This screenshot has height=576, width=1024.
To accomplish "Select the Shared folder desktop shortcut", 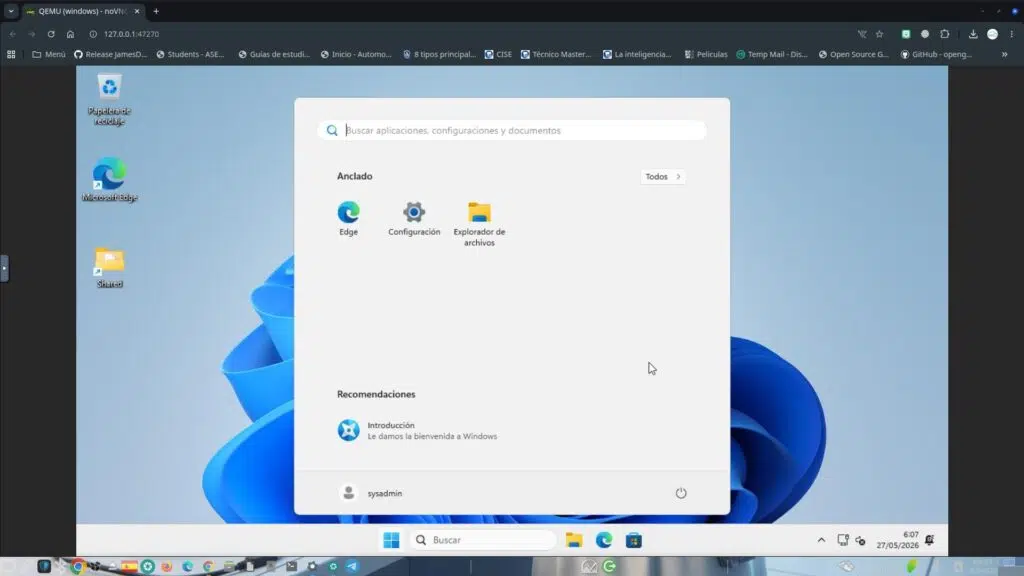I will [x=109, y=267].
